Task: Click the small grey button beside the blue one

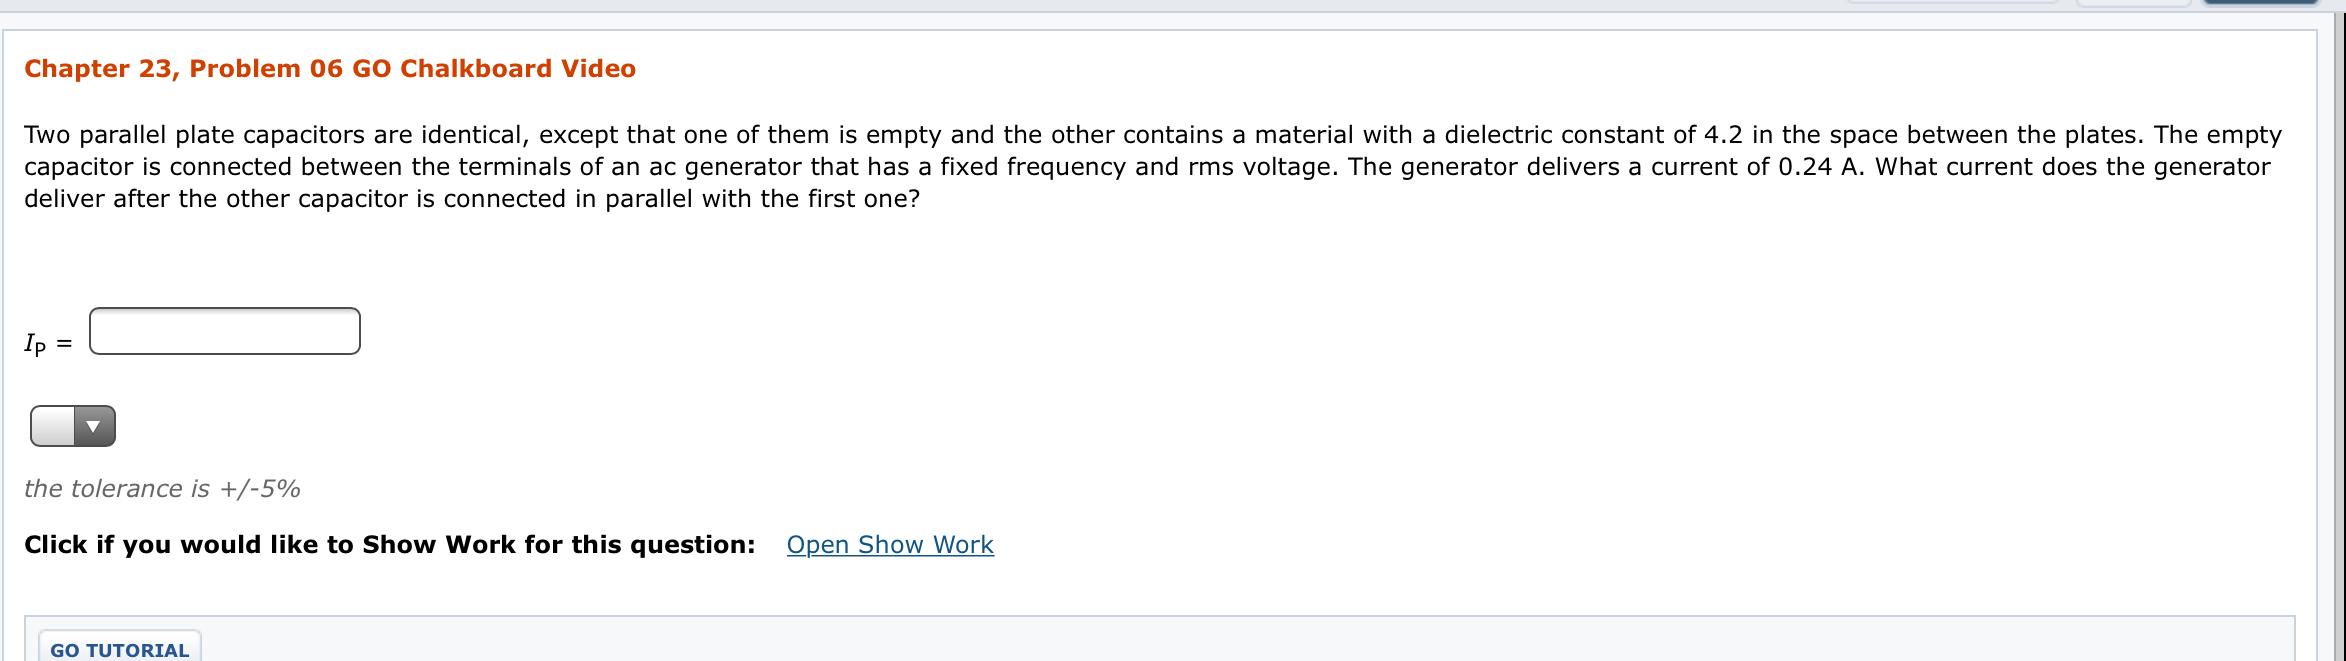Action: tap(2135, 3)
